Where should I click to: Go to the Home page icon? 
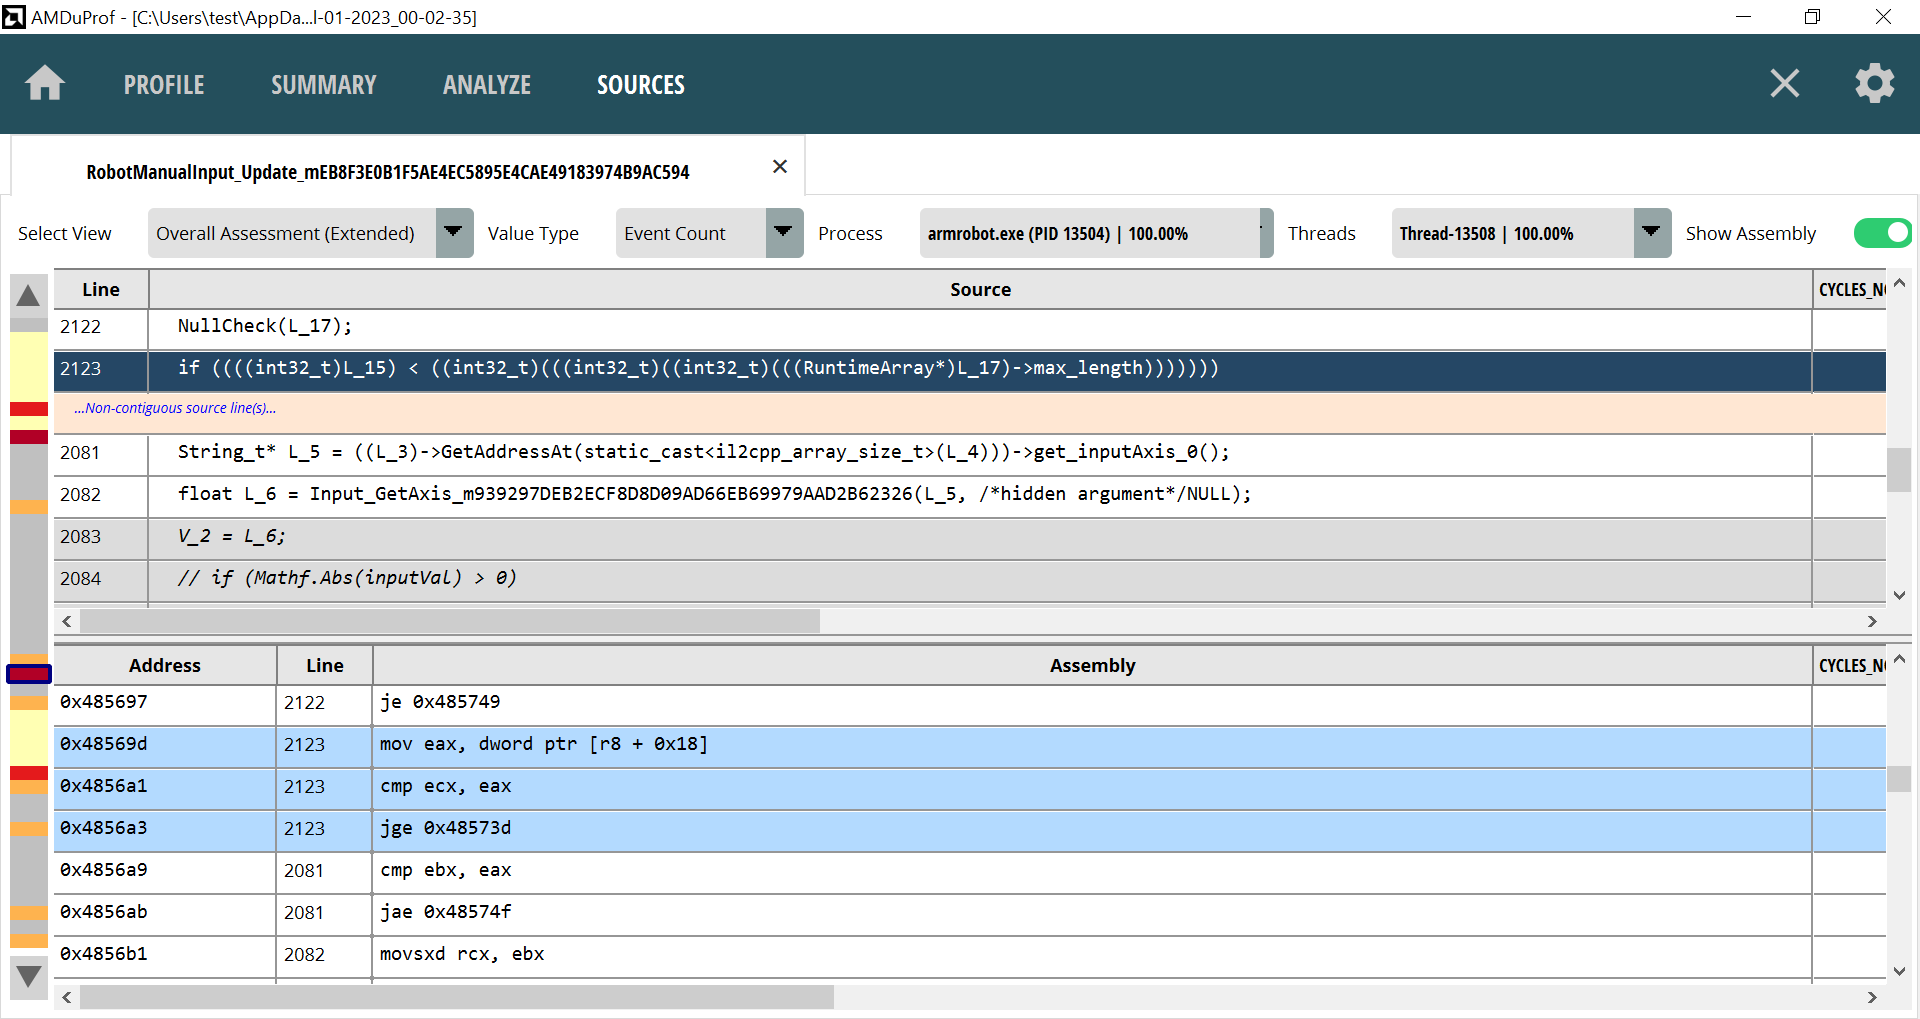[45, 83]
